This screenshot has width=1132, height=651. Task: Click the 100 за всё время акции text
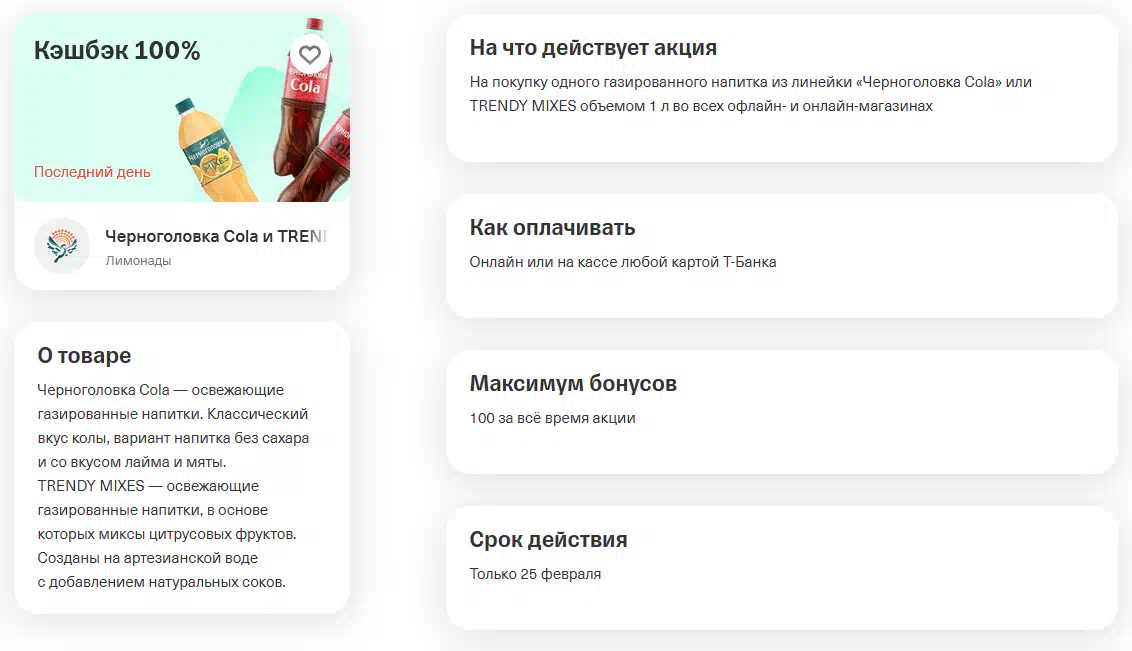click(552, 418)
